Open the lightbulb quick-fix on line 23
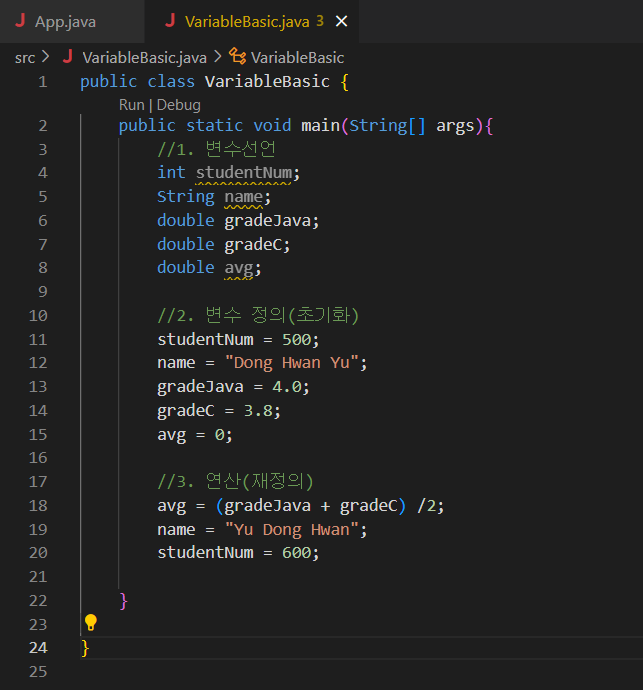643x690 pixels. (x=91, y=622)
